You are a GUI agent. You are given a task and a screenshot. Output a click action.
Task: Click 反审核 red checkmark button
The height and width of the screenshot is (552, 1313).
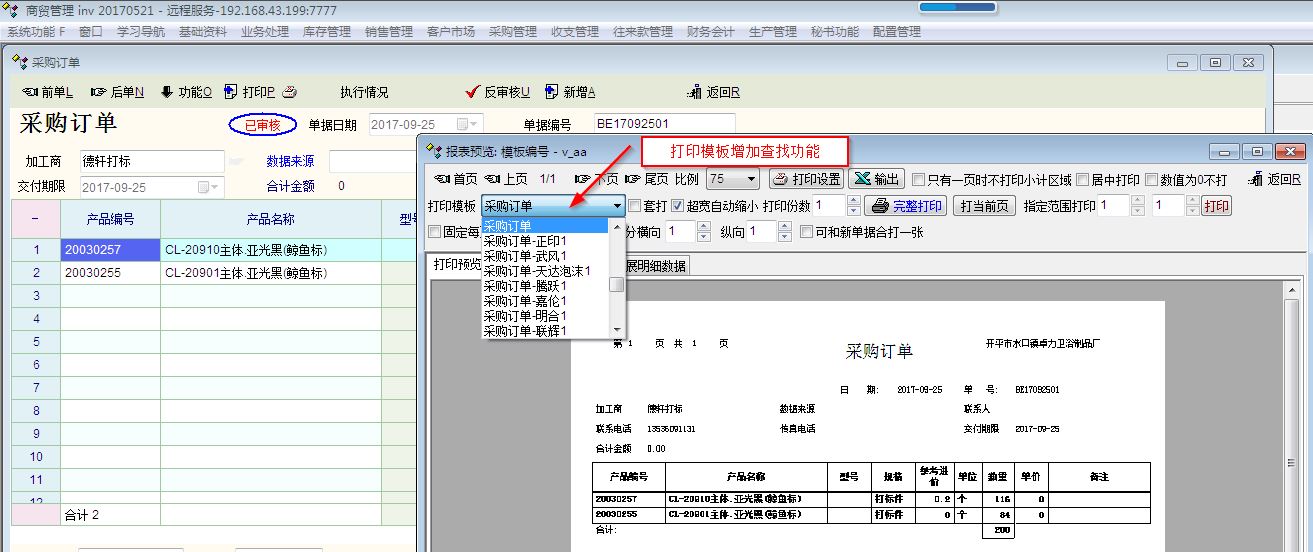click(x=498, y=92)
